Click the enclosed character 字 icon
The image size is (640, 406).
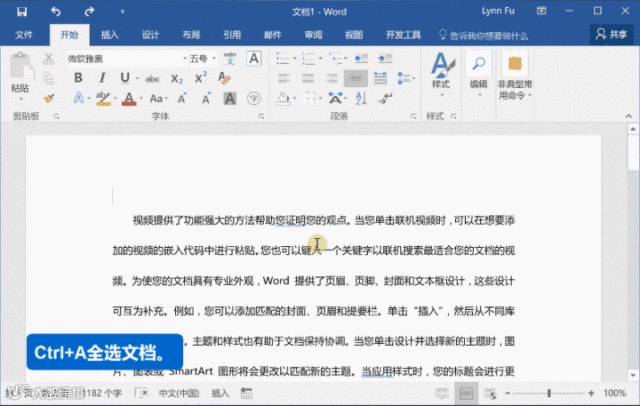[253, 98]
